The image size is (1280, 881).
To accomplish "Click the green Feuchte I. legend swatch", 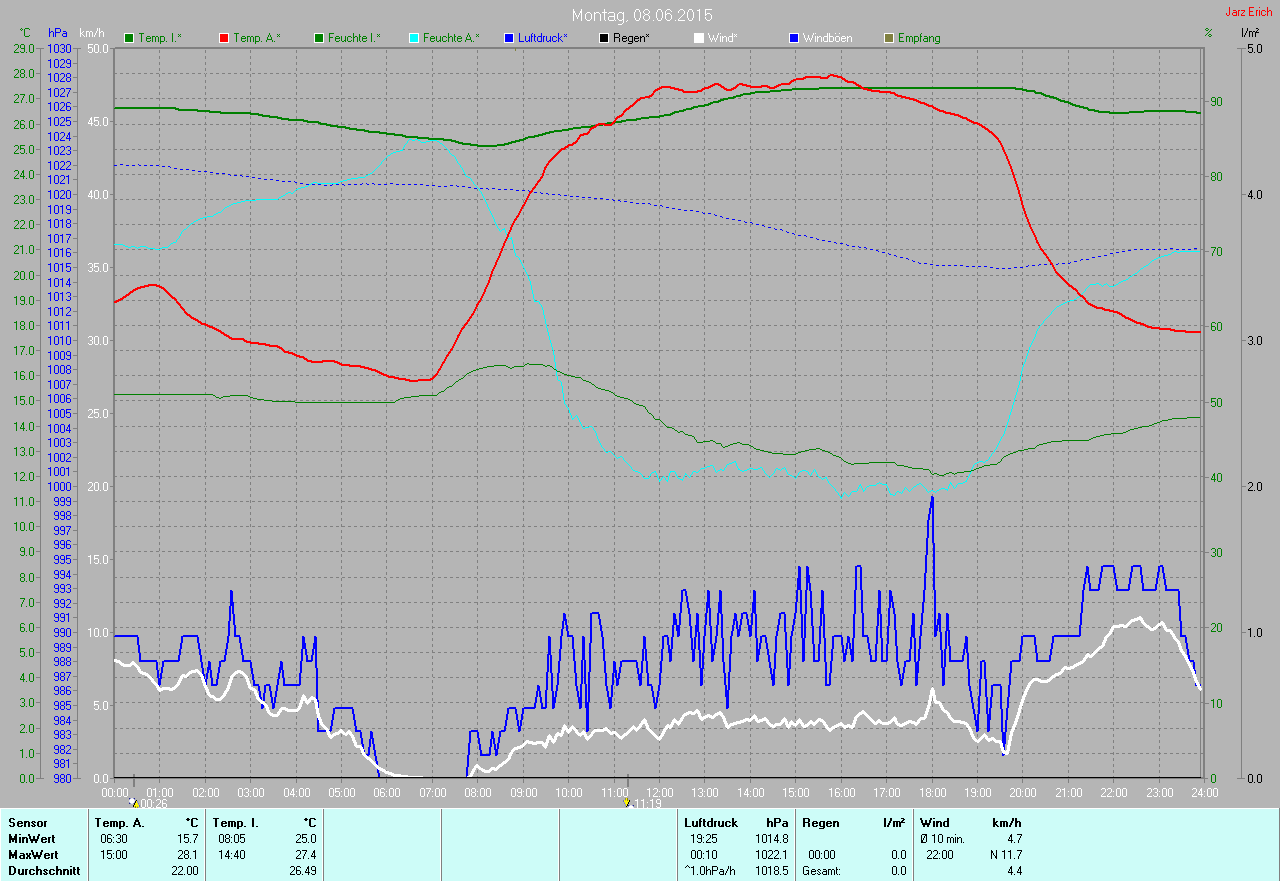I will click(x=319, y=38).
